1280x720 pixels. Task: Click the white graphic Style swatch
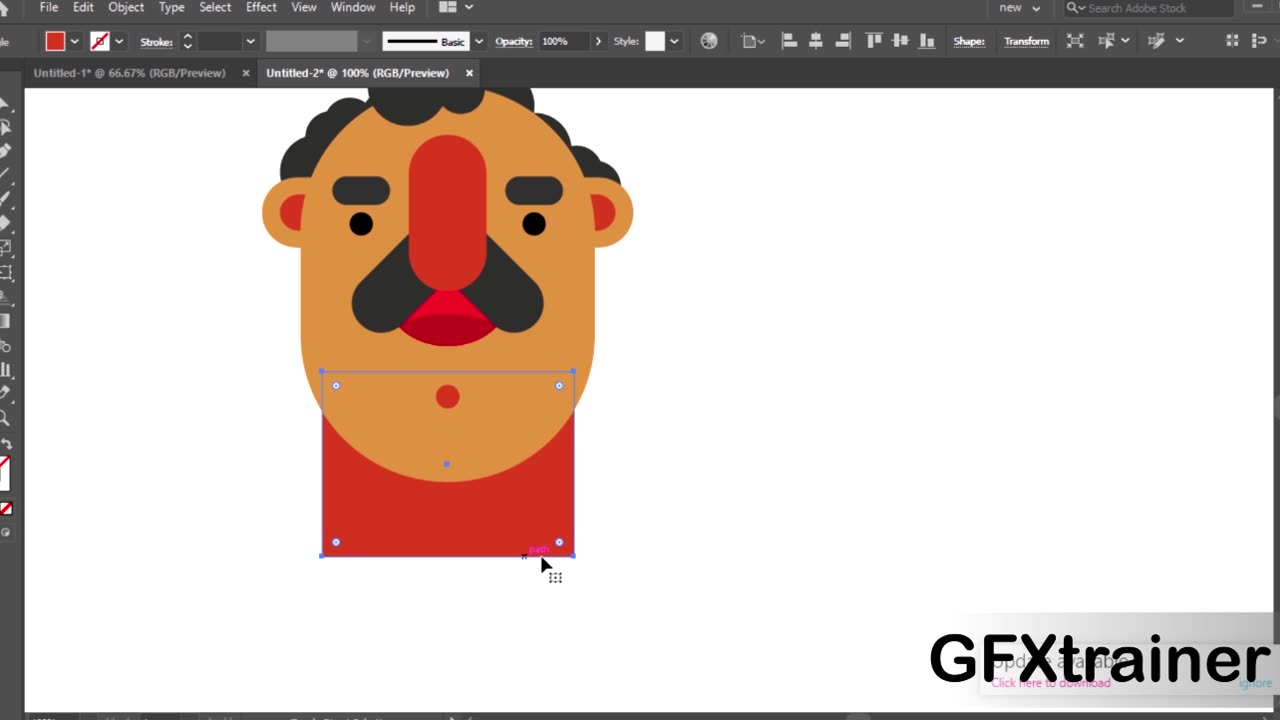(655, 41)
